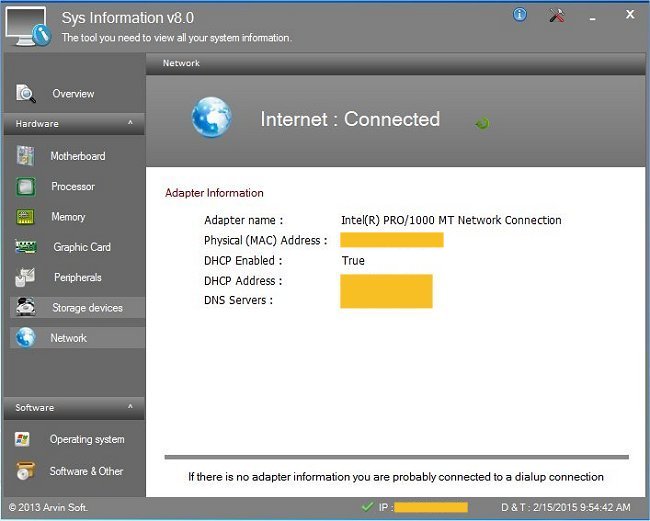
Task: Collapse the Software section
Action: pos(130,408)
